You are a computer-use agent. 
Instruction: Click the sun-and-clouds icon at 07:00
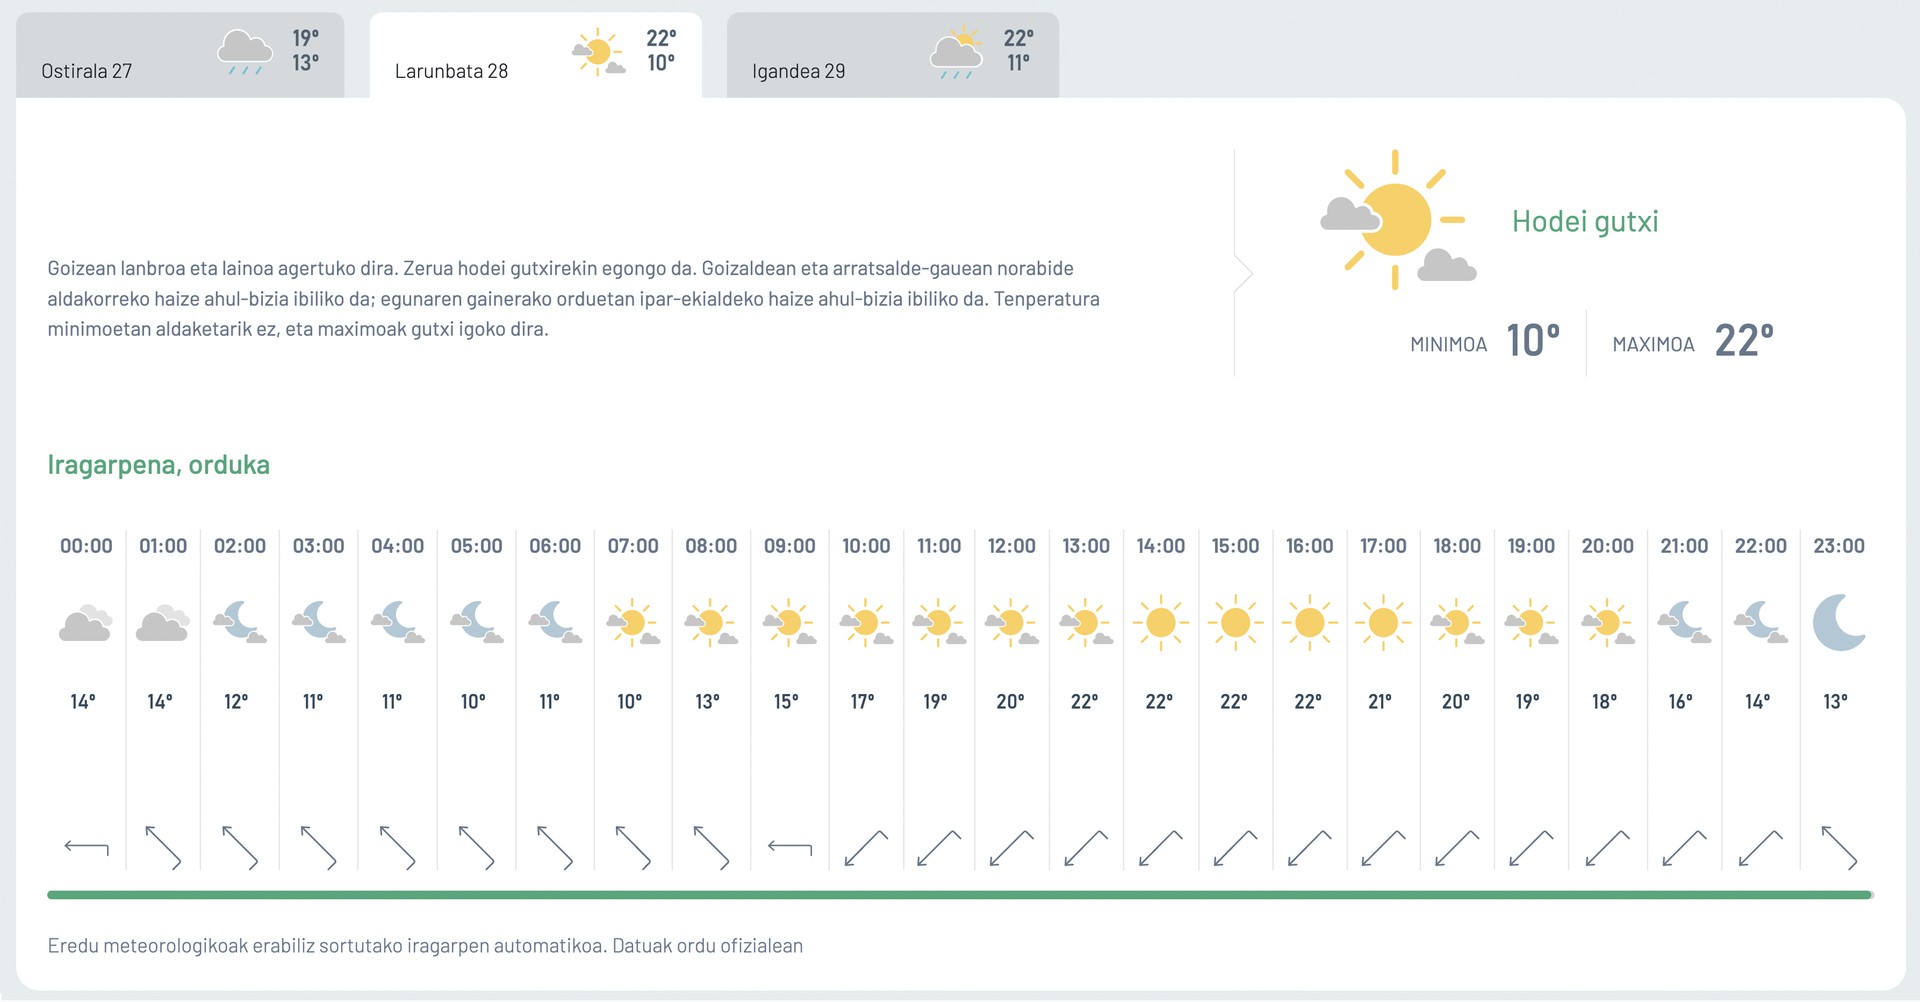(x=633, y=623)
